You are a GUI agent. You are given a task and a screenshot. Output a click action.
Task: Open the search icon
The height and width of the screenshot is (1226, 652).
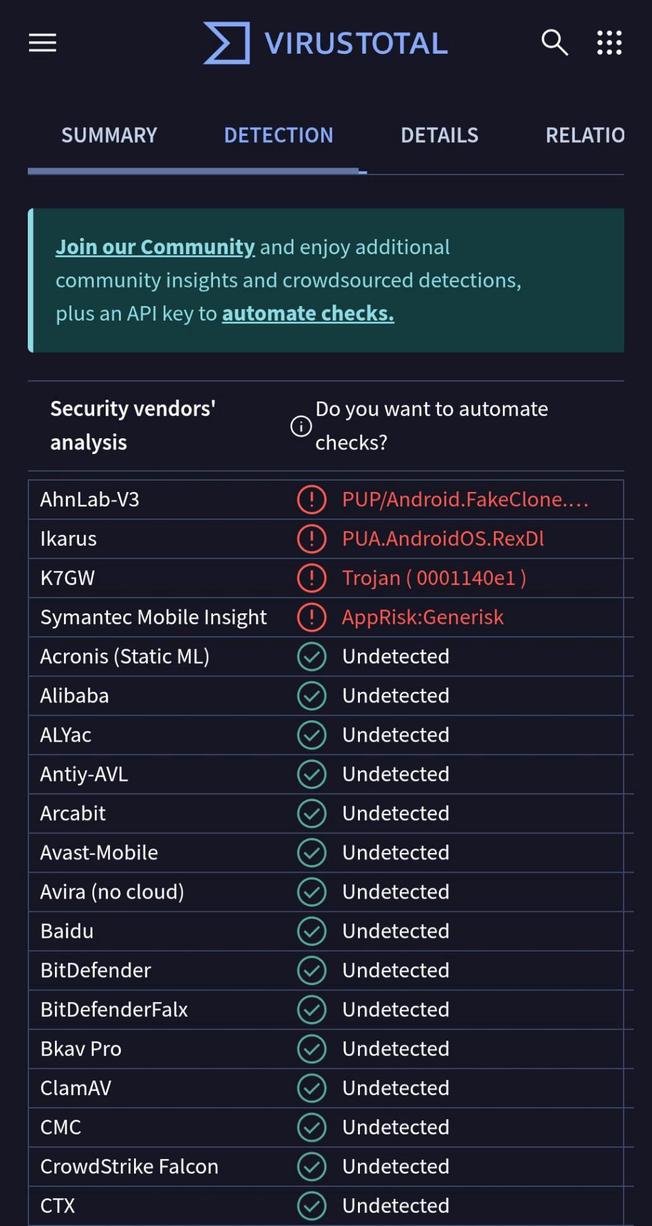[x=554, y=42]
